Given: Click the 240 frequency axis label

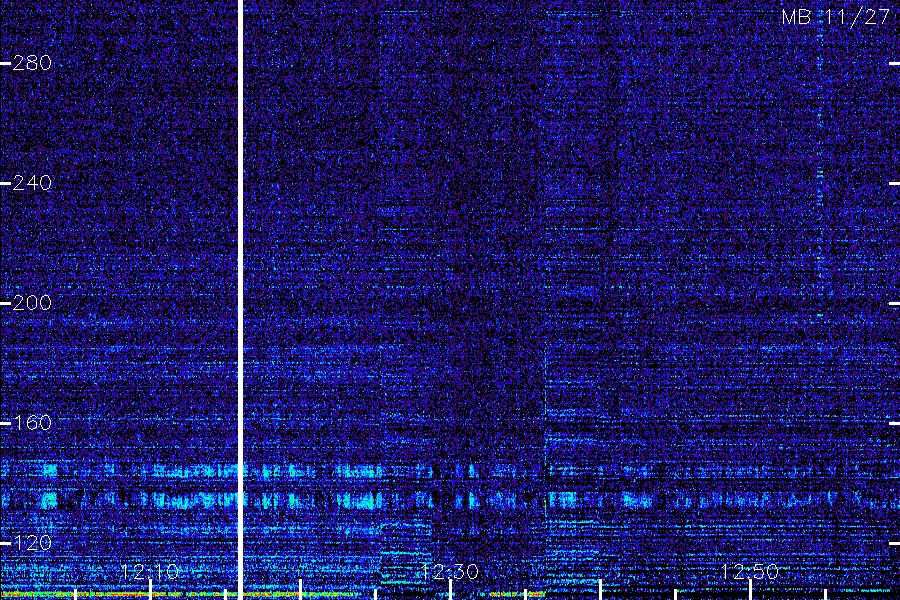Looking at the screenshot, I should (x=32, y=183).
